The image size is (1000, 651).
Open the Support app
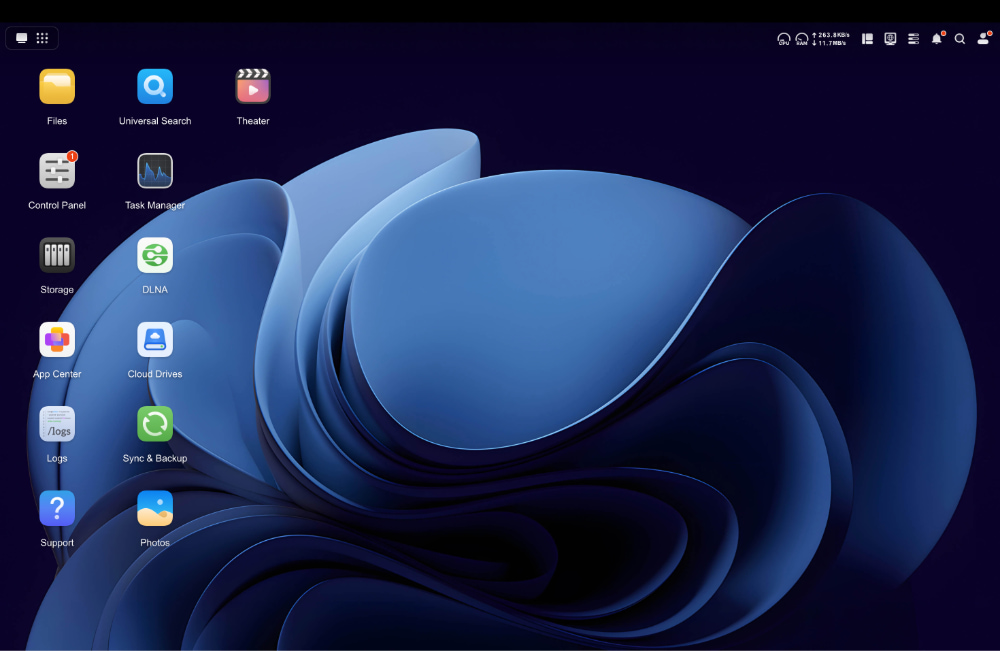pos(57,508)
